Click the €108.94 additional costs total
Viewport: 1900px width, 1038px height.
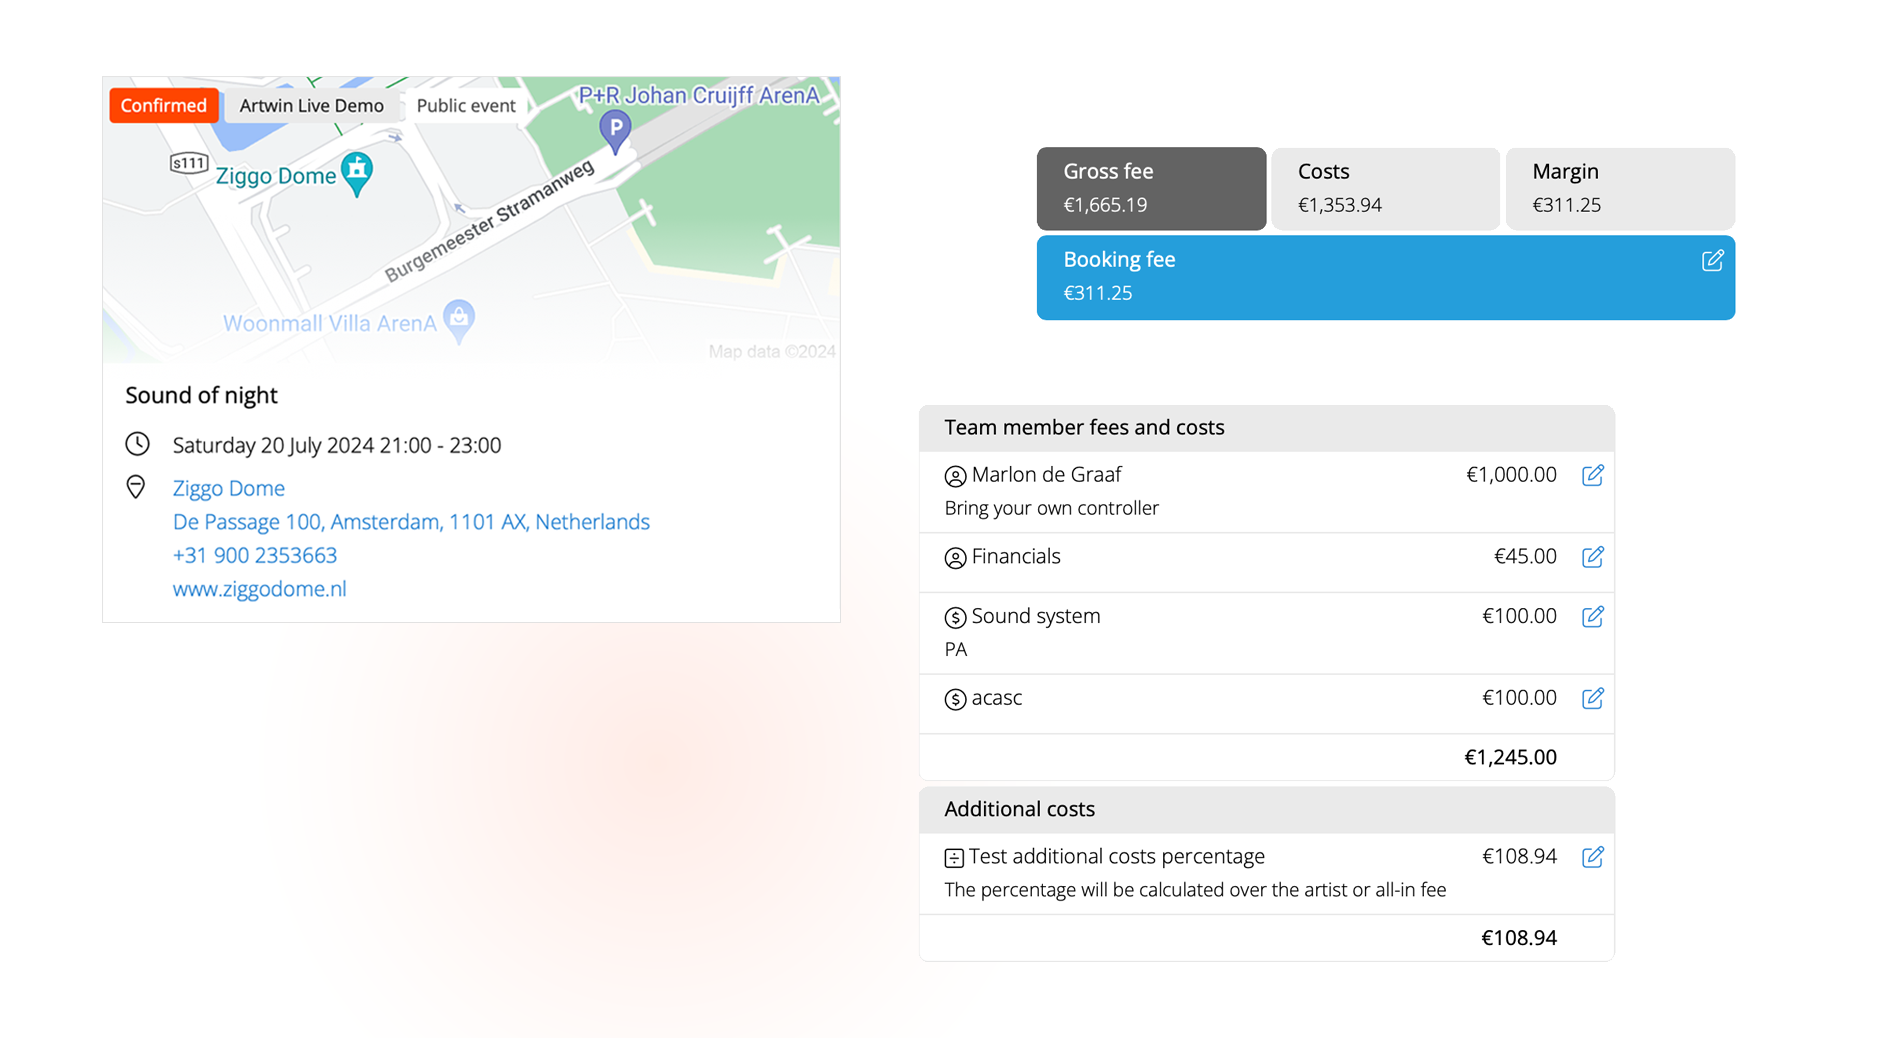click(1518, 938)
